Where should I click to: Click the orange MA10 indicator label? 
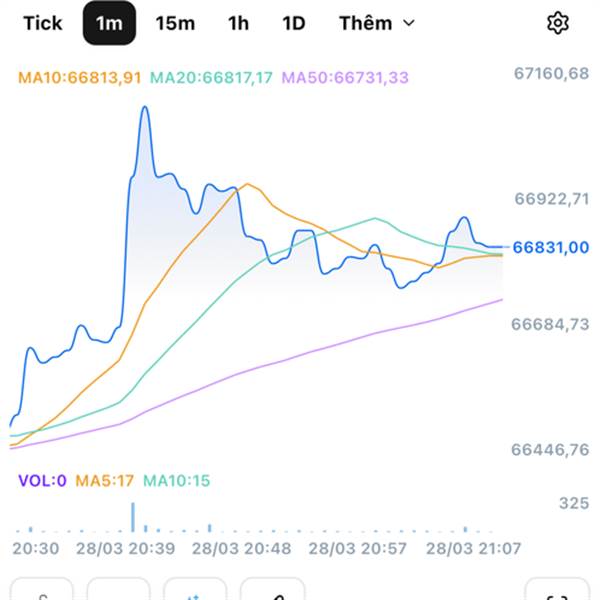(x=80, y=77)
